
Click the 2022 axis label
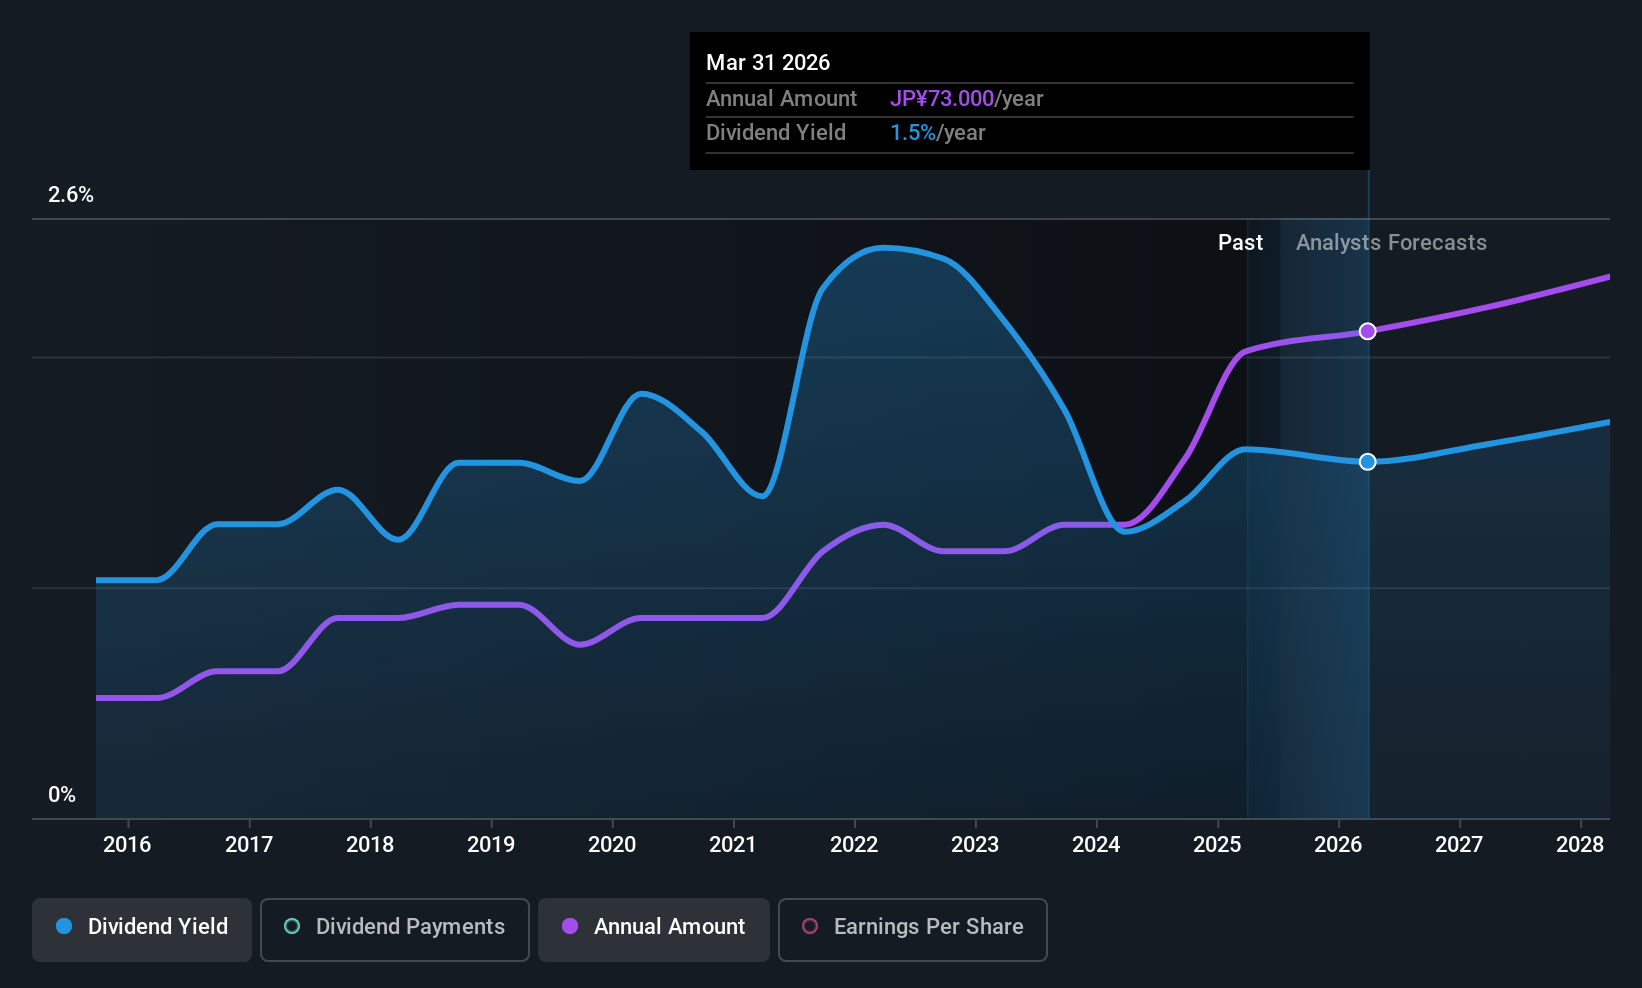click(854, 844)
